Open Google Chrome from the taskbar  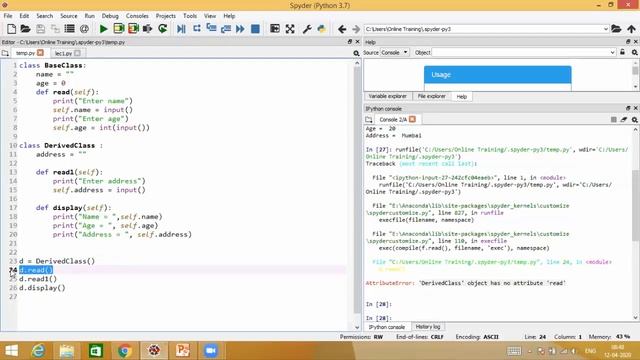click(x=124, y=351)
